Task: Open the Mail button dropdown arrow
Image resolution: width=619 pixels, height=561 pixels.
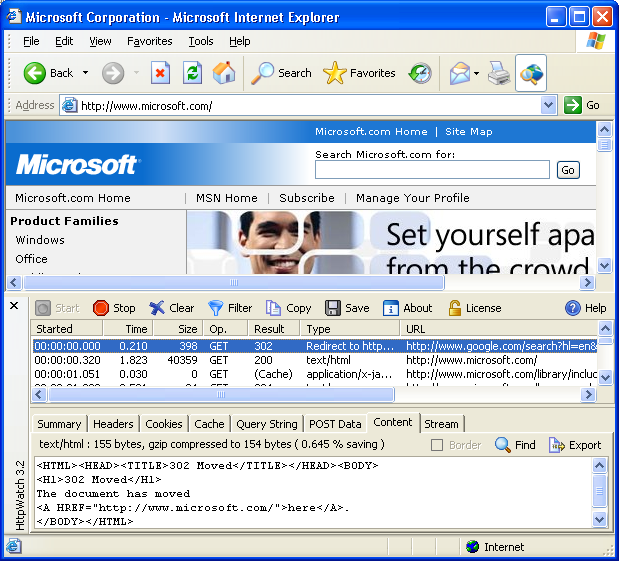Action: click(476, 73)
